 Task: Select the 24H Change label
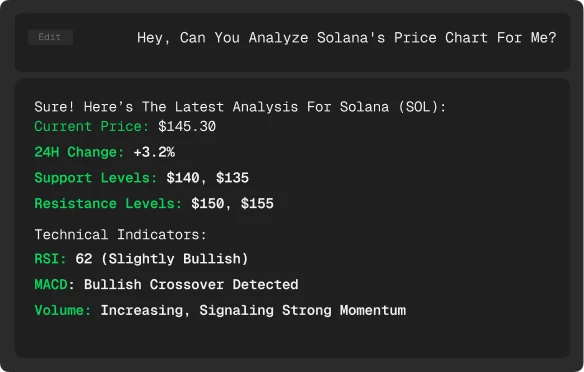coord(79,152)
